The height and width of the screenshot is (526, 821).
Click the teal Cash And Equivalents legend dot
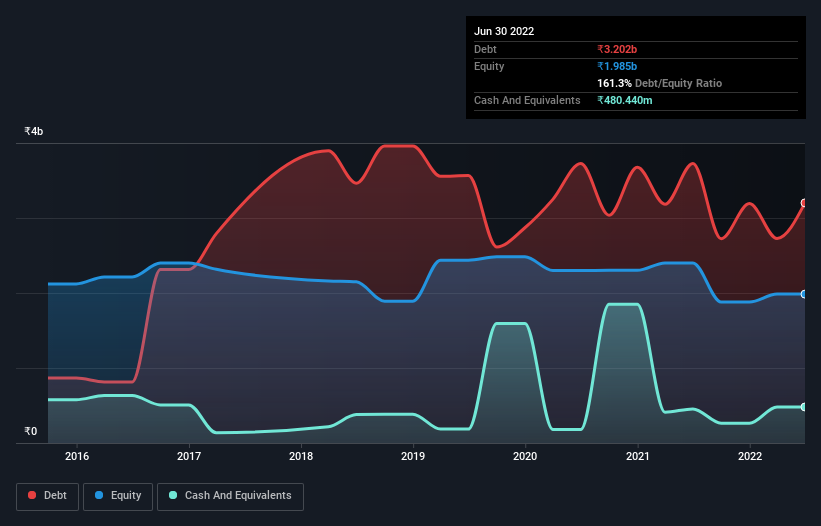(x=173, y=495)
